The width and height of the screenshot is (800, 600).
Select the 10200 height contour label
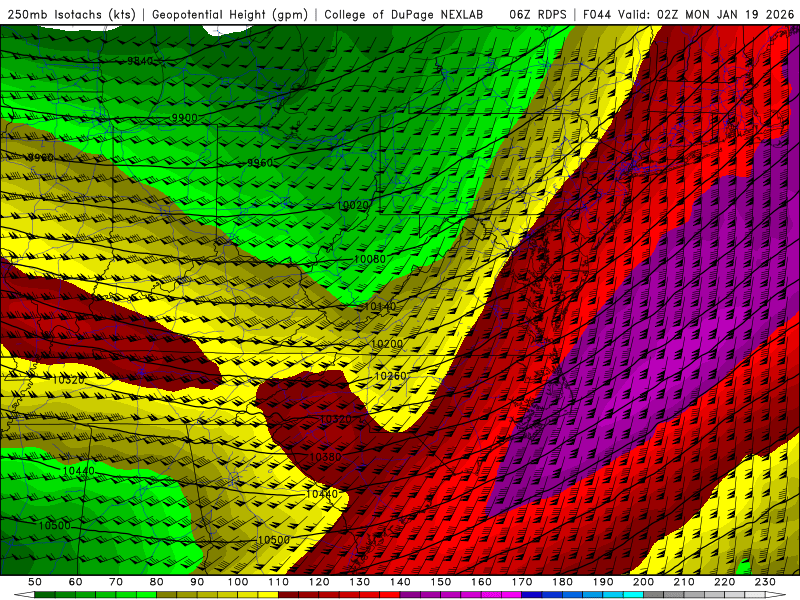pyautogui.click(x=387, y=344)
